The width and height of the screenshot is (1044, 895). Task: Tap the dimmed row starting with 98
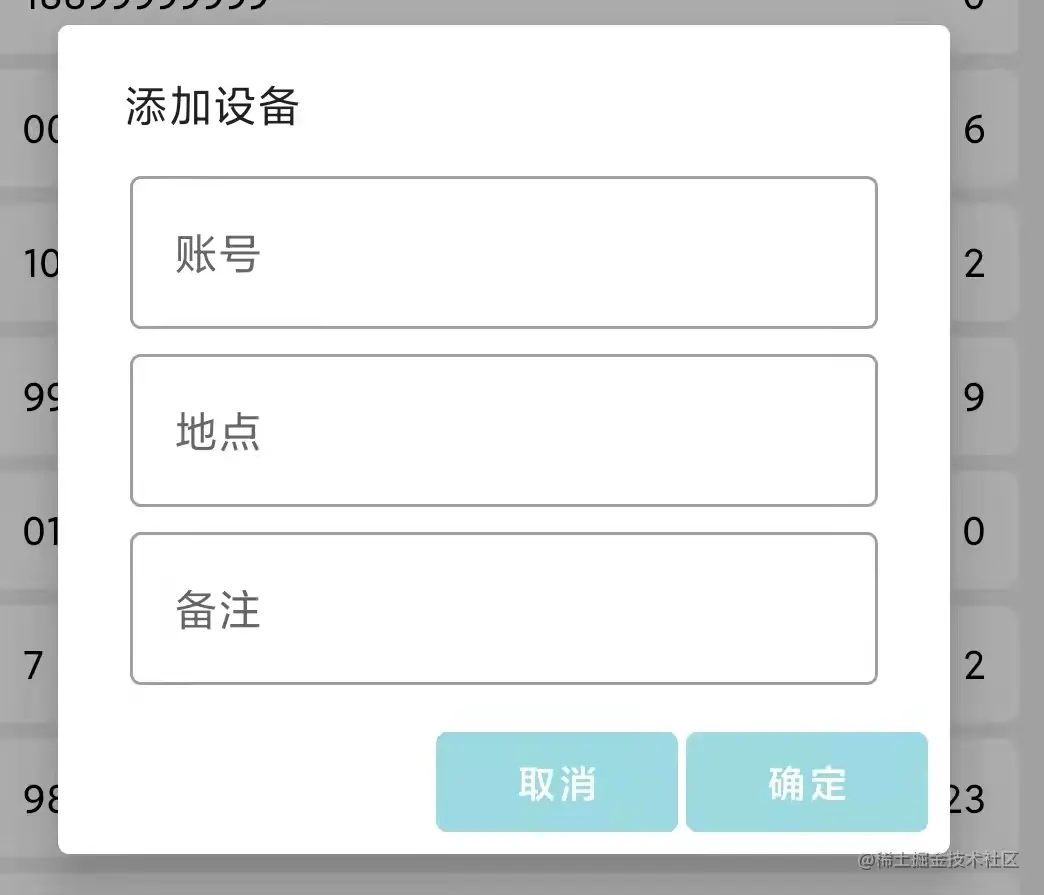(x=38, y=798)
